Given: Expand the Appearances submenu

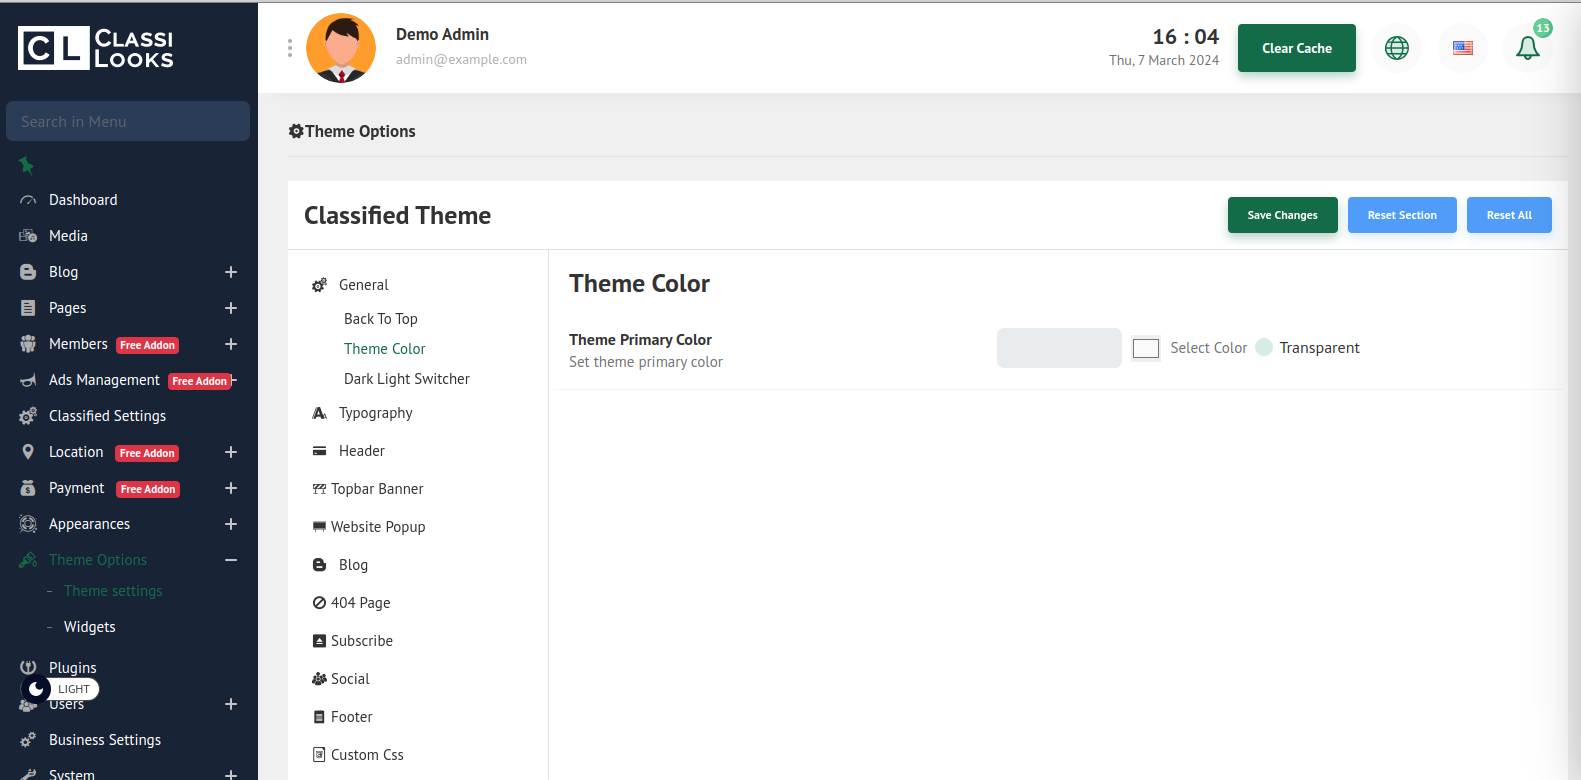Looking at the screenshot, I should click(x=231, y=524).
